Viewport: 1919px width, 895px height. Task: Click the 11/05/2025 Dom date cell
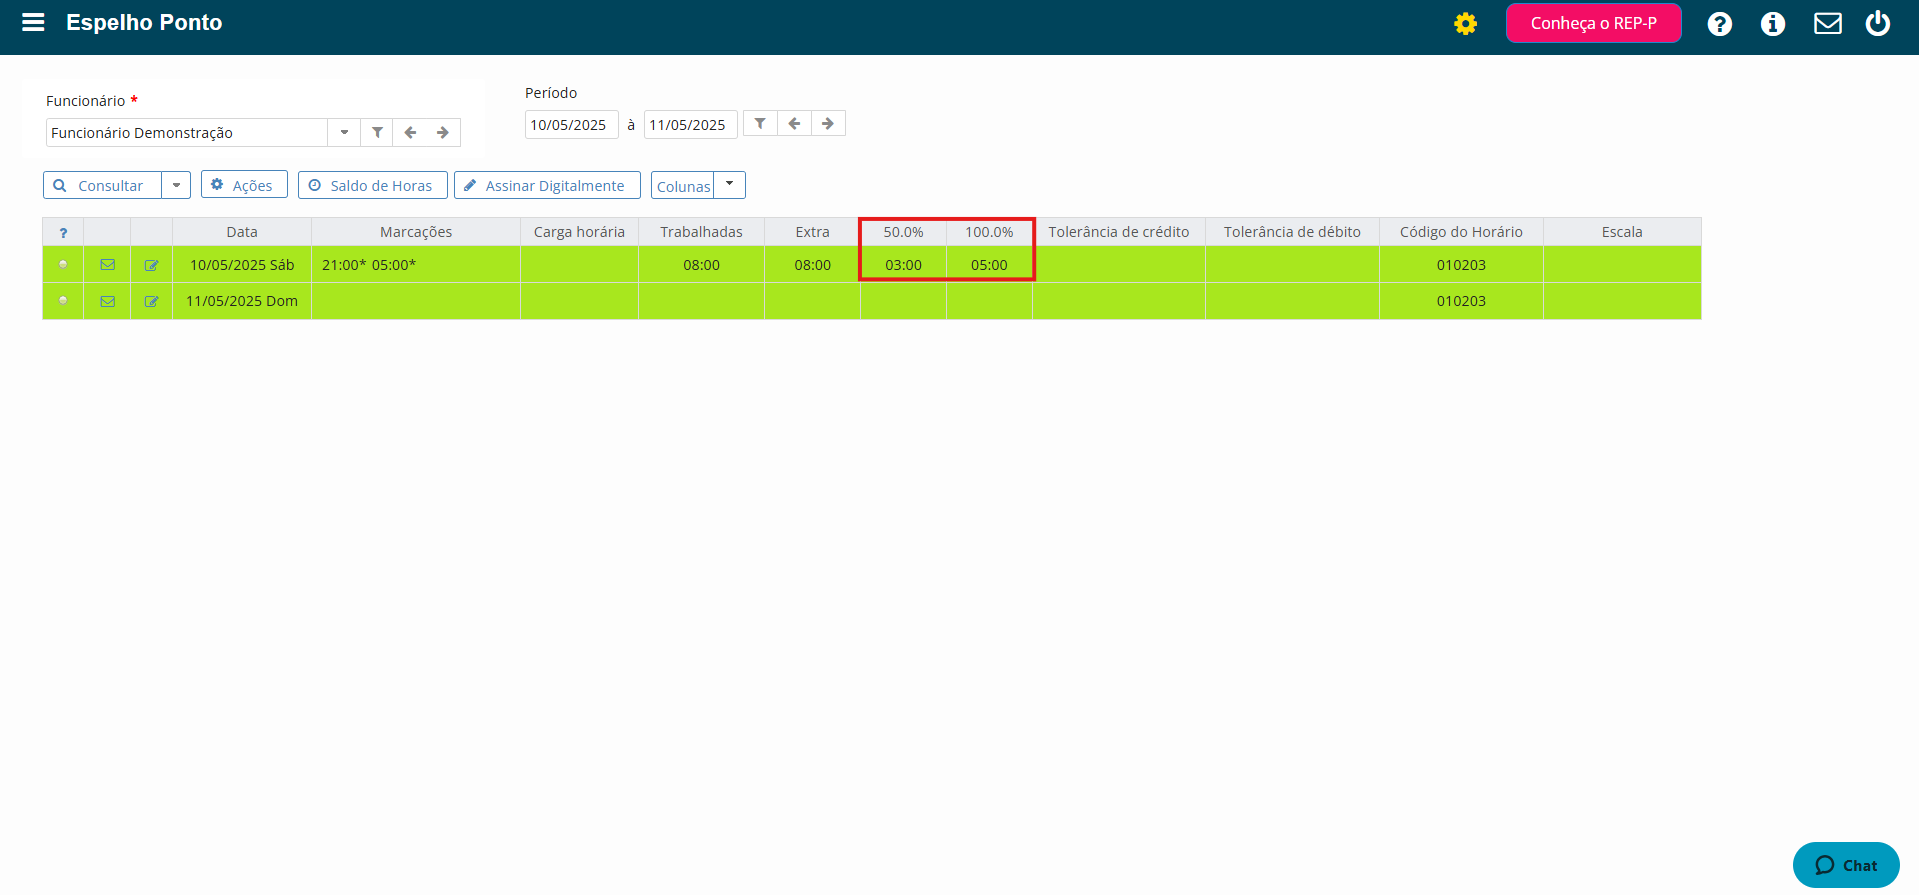pos(242,301)
